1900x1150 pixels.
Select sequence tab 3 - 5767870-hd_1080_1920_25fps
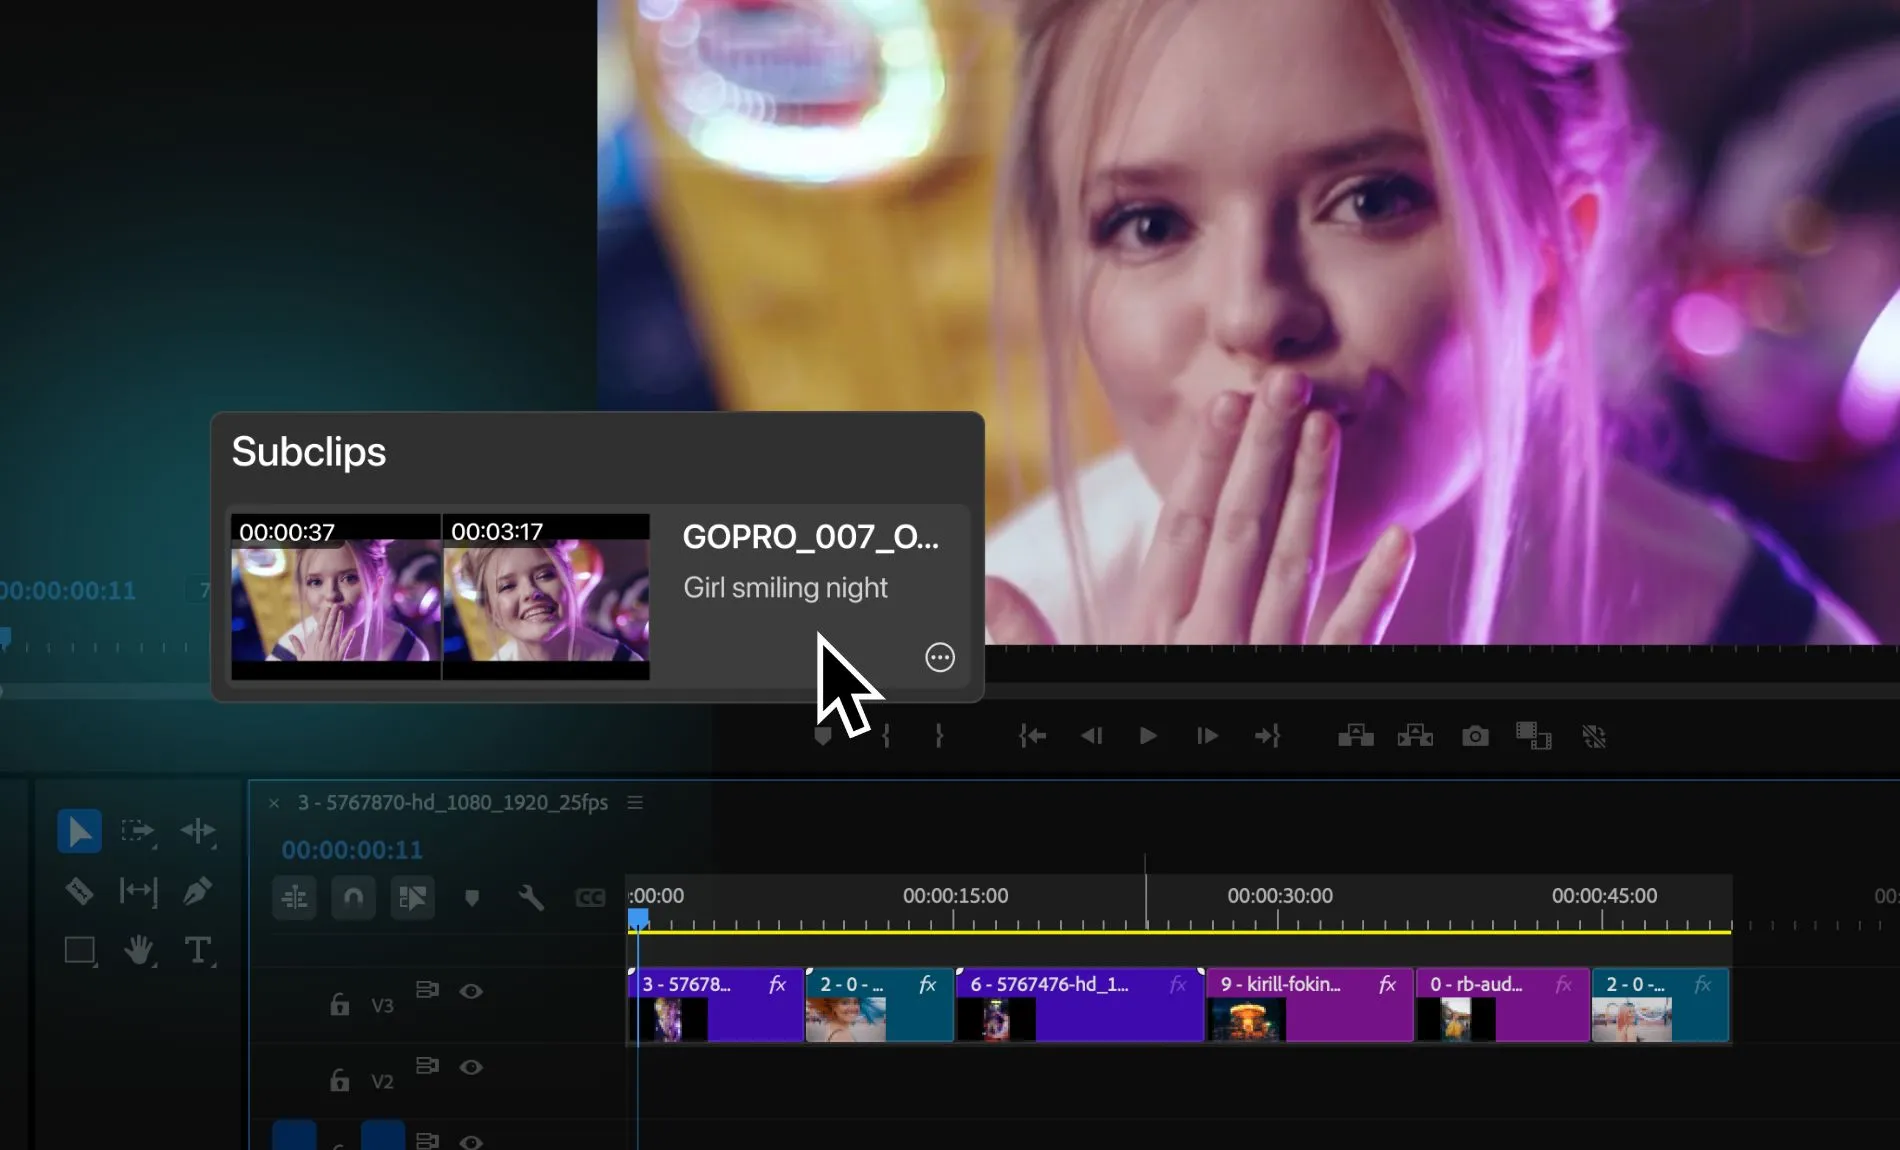(x=453, y=803)
